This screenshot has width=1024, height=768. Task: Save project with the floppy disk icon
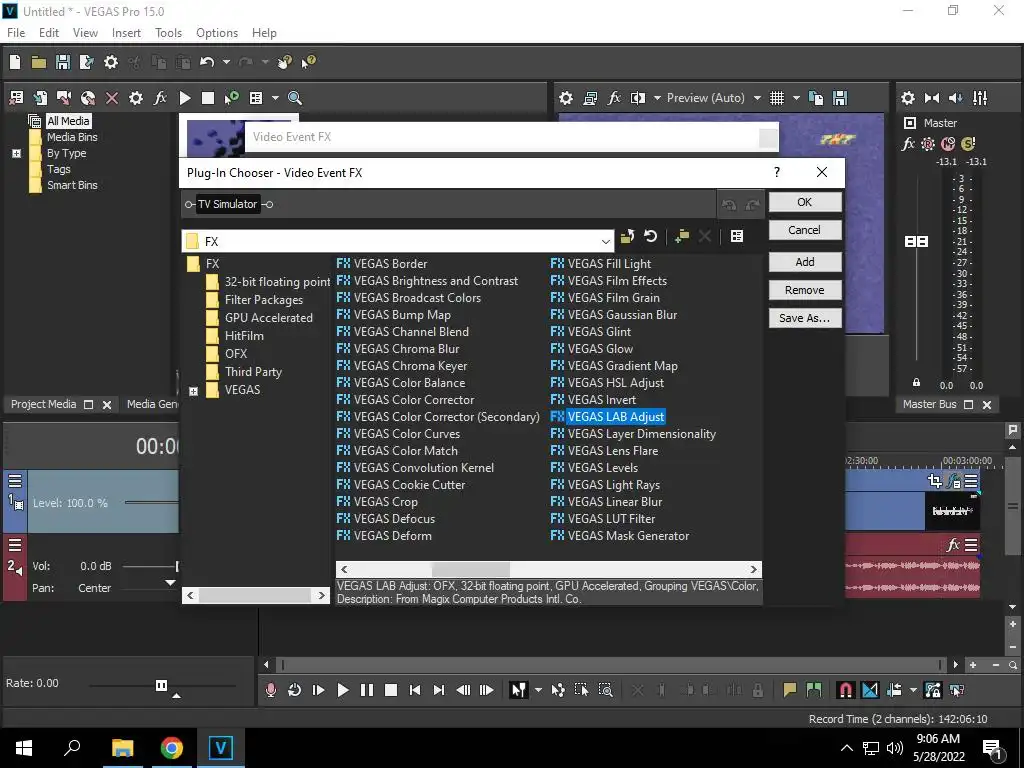pos(63,62)
